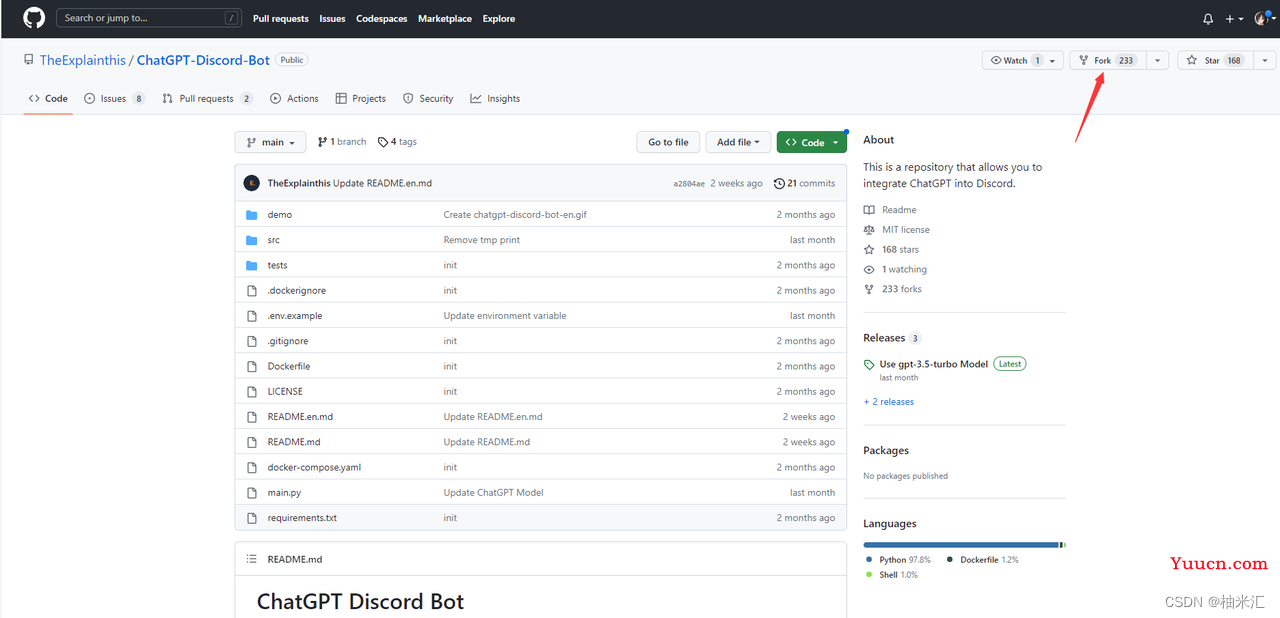View the 1 branch link
This screenshot has height=618, width=1280.
342,142
